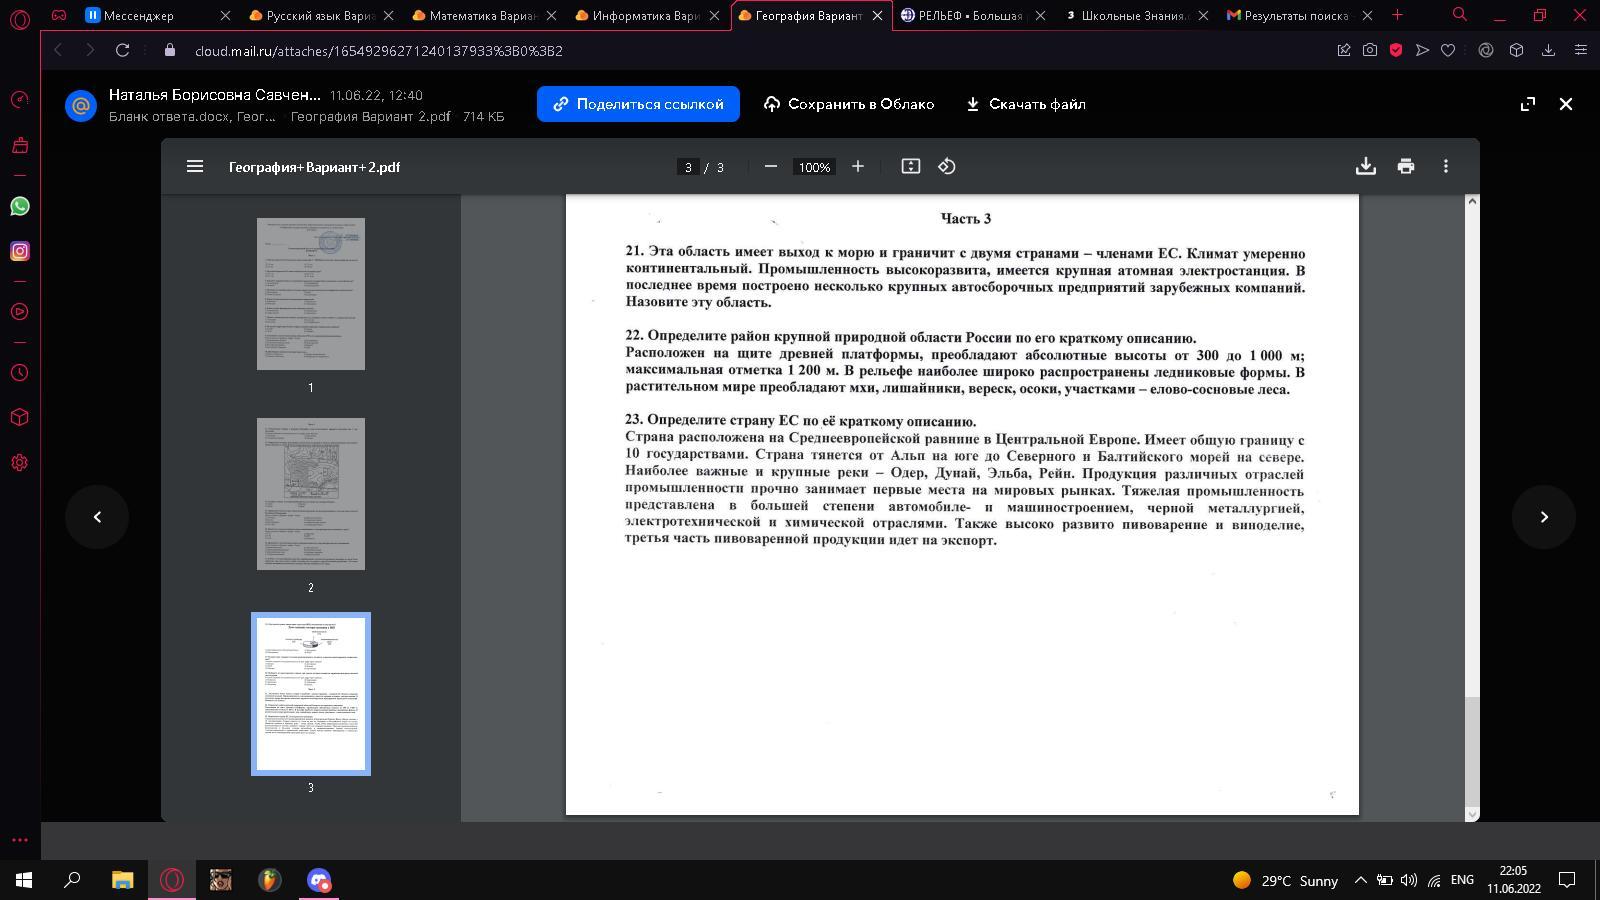This screenshot has width=1600, height=900.
Task: Open WhatsApp in the Opera sidebar
Action: pyautogui.click(x=20, y=206)
